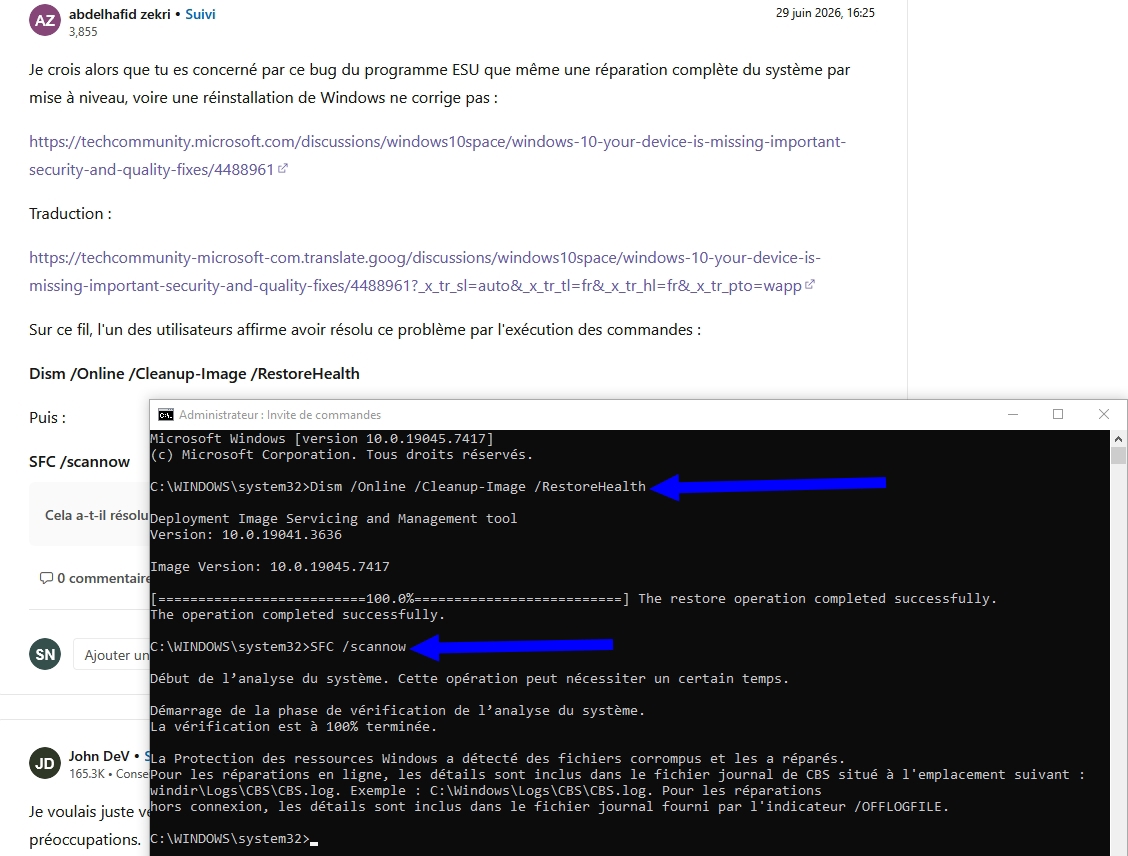1128x856 pixels.
Task: Click the command prompt scrollbar thumb
Action: coord(1118,455)
